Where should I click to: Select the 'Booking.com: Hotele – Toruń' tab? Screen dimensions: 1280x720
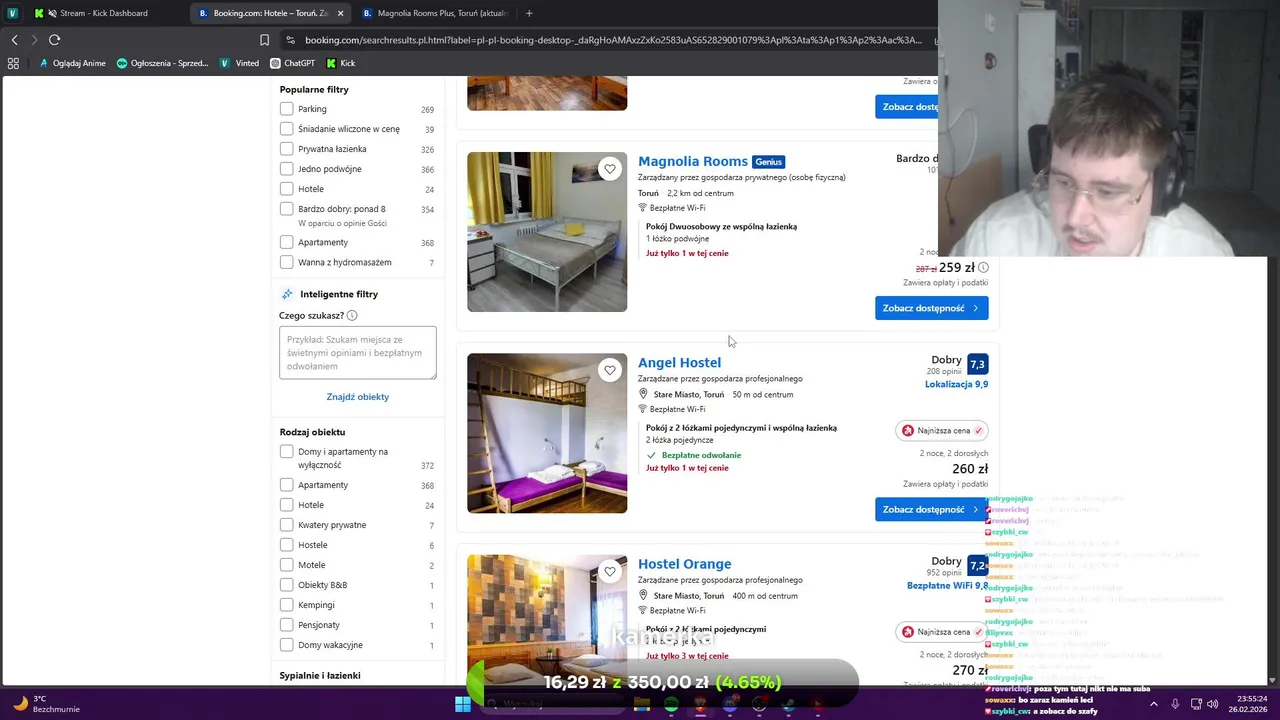270,13
